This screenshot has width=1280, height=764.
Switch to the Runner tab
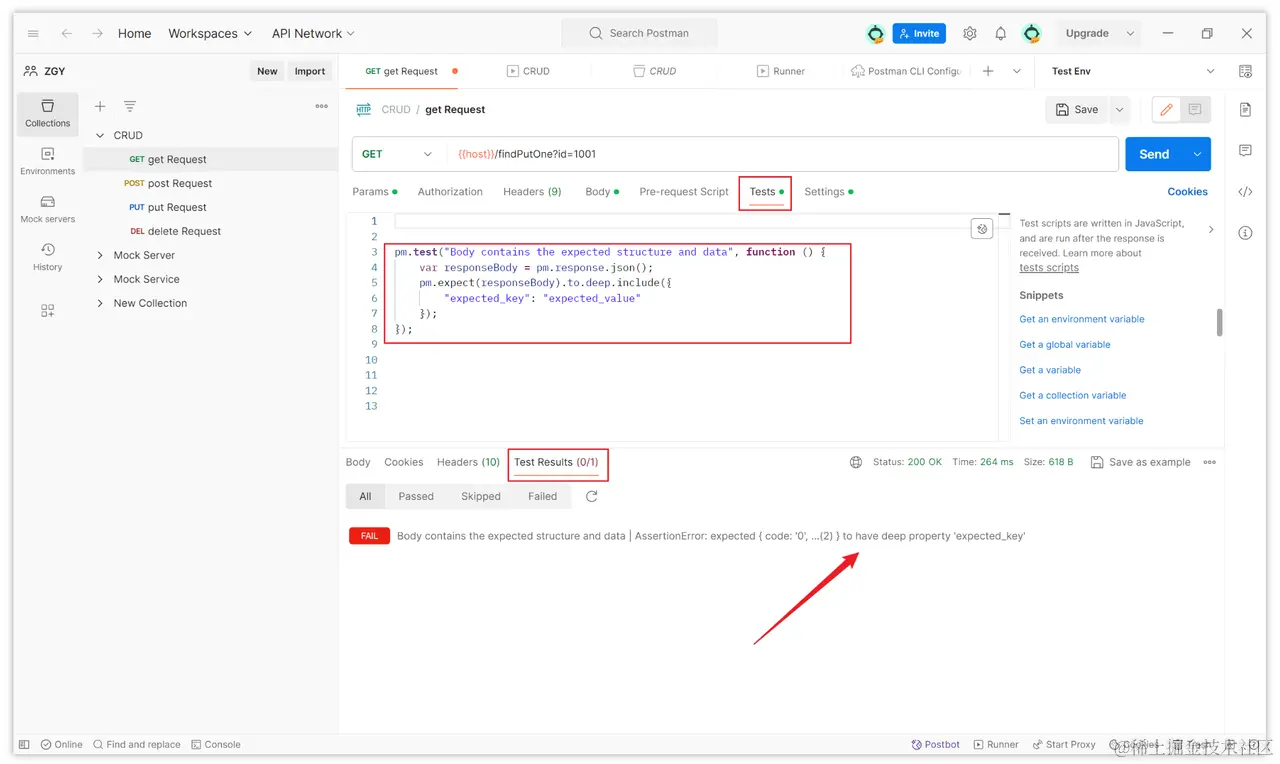click(781, 71)
